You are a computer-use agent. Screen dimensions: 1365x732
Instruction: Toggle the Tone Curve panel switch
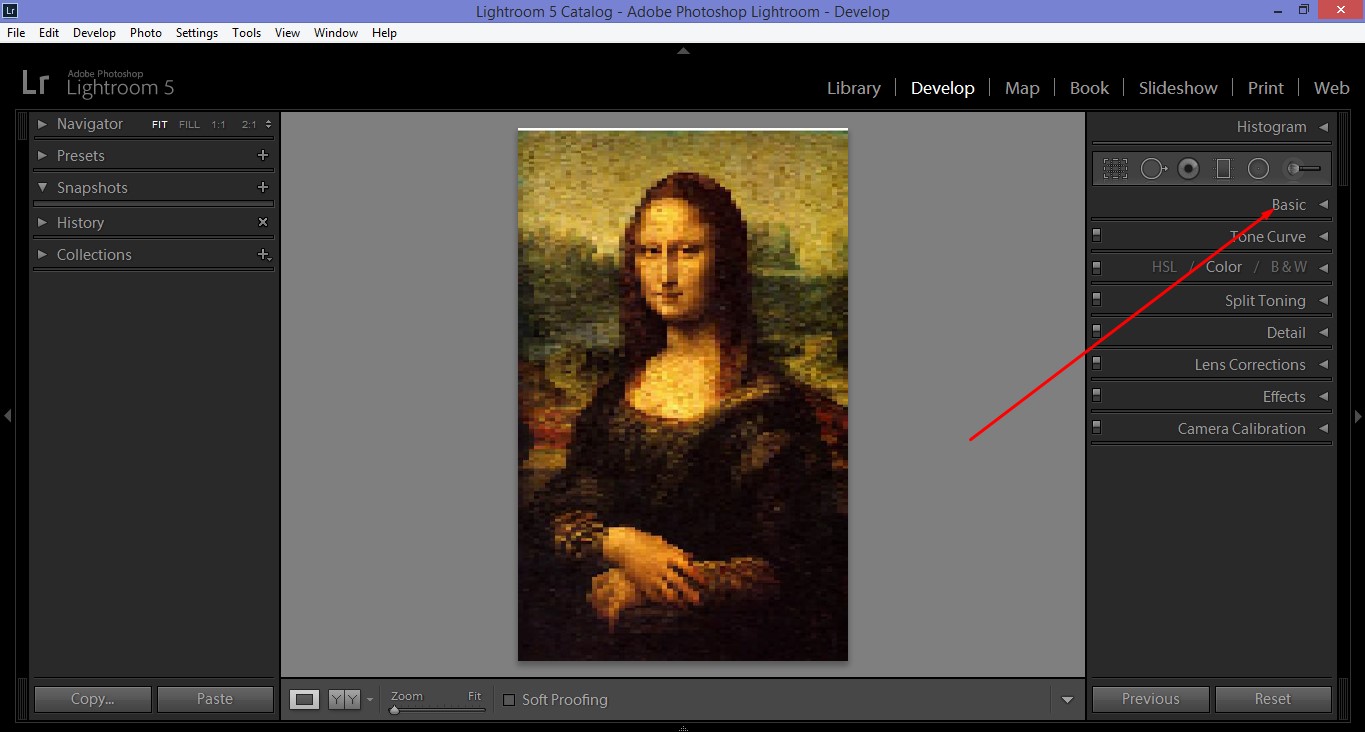pyautogui.click(x=1097, y=236)
